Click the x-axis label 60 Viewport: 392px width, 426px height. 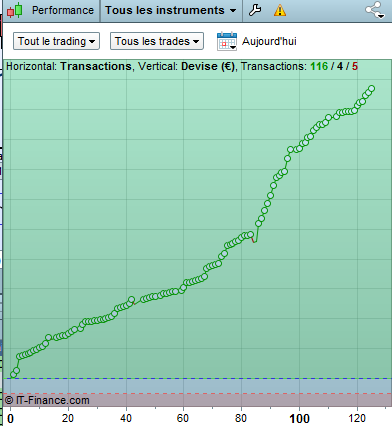point(183,418)
